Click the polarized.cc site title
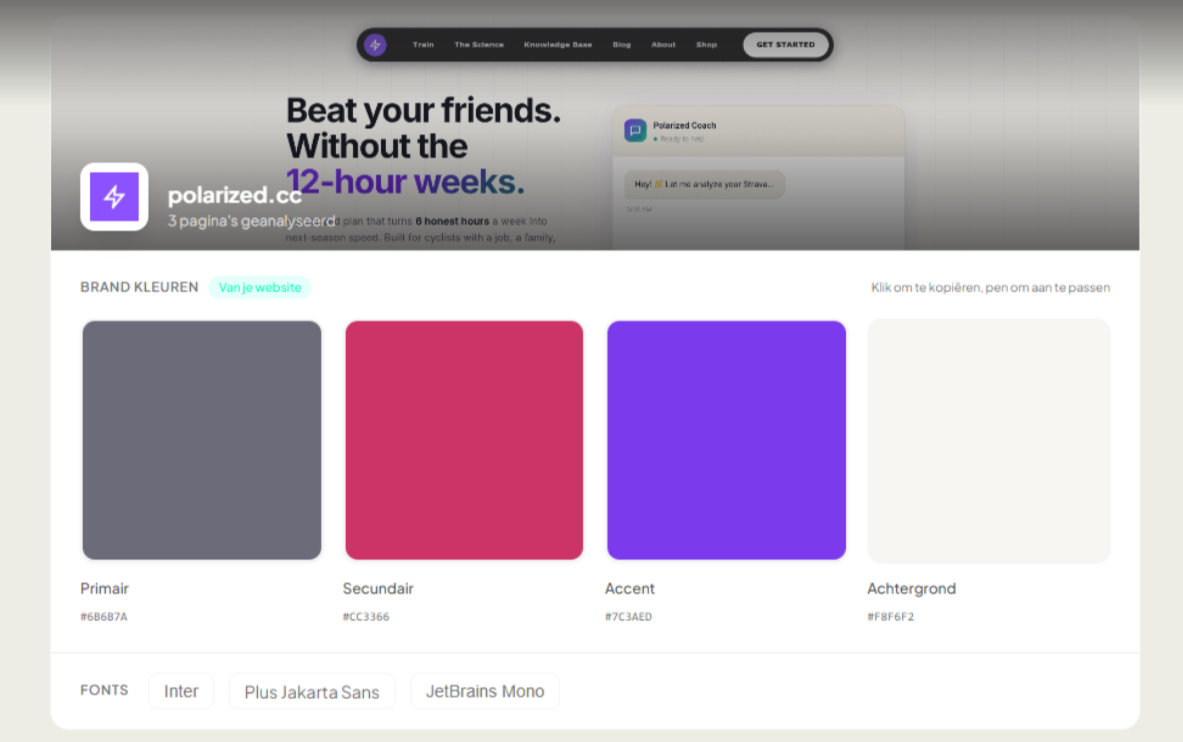 [x=235, y=195]
